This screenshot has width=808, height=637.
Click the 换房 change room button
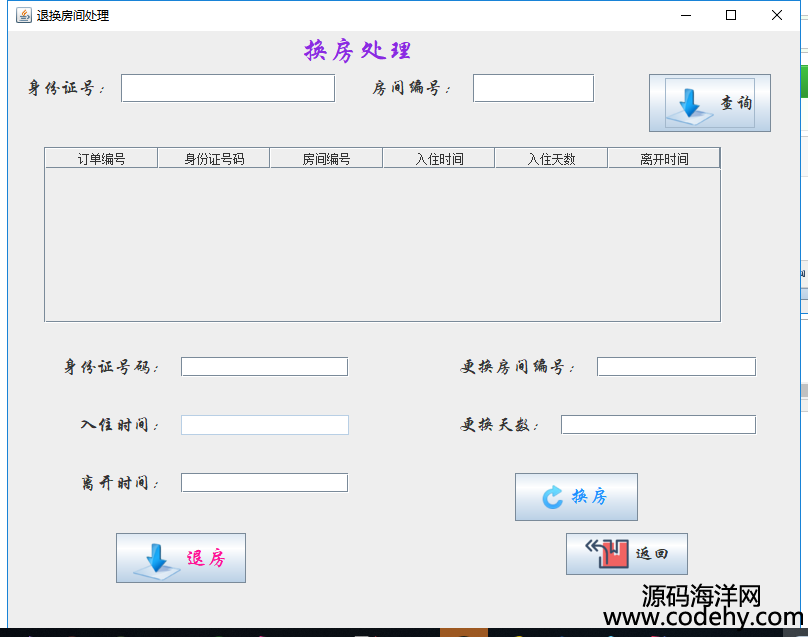[576, 497]
